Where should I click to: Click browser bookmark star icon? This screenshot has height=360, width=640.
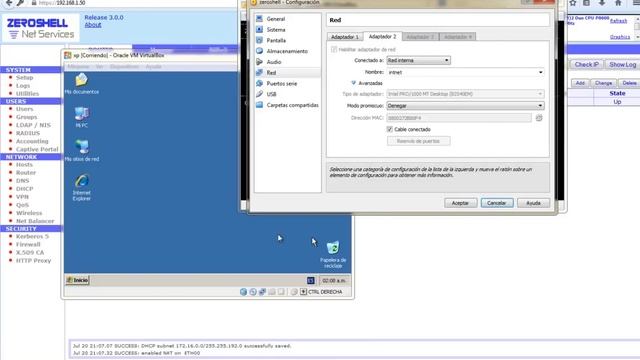(573, 3)
